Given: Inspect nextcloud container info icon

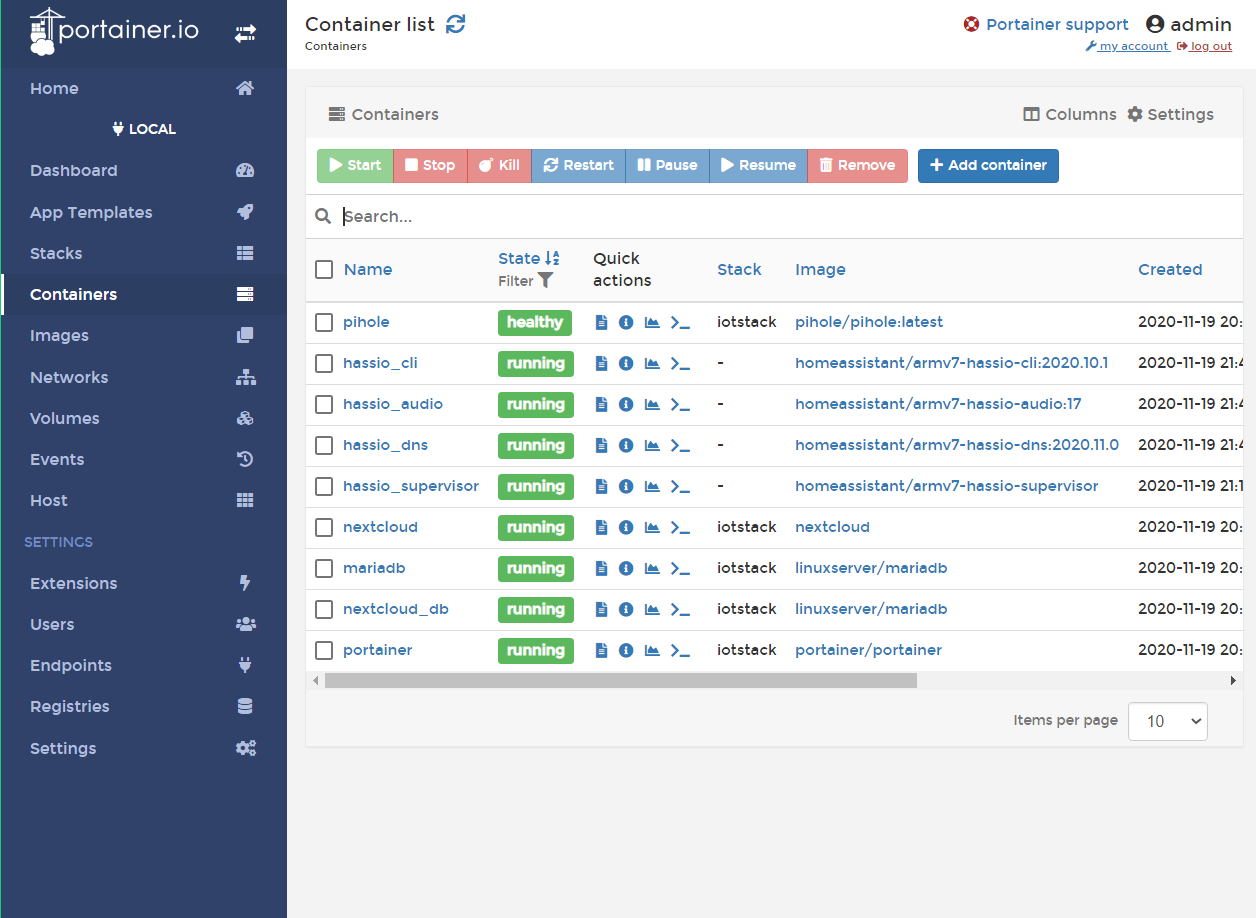Looking at the screenshot, I should point(626,527).
